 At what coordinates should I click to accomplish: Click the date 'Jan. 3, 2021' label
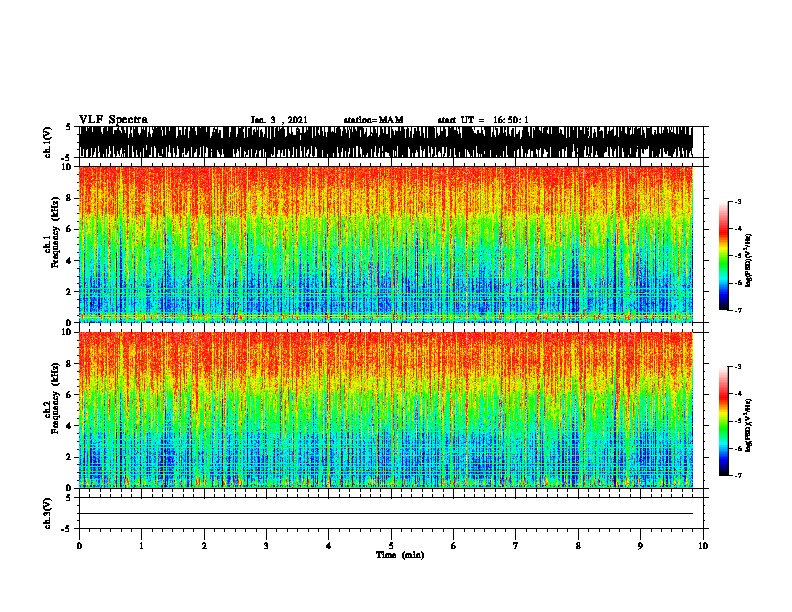(279, 120)
